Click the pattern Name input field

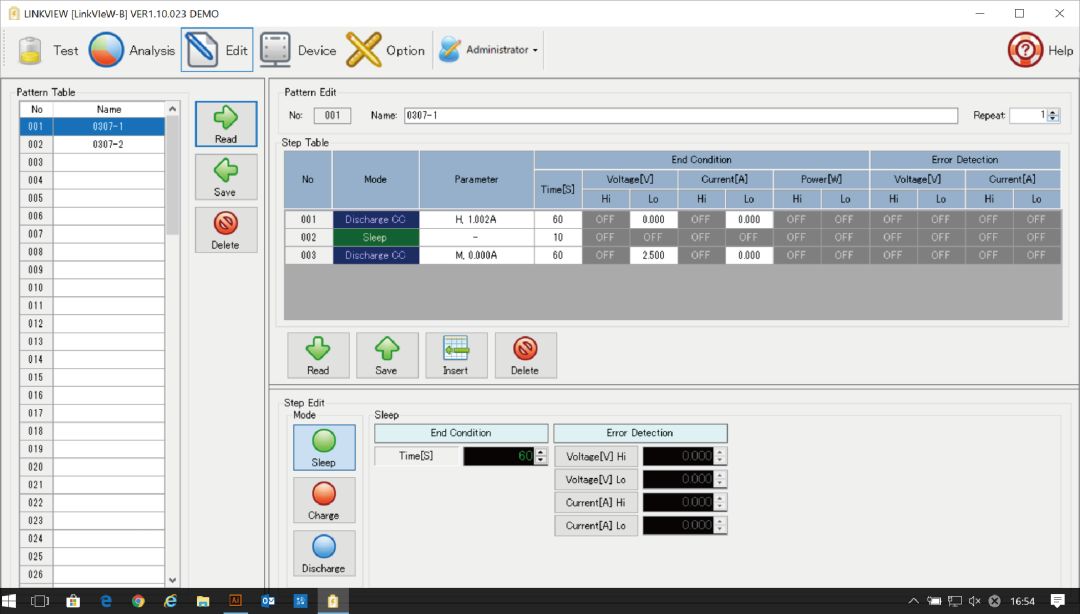(681, 116)
